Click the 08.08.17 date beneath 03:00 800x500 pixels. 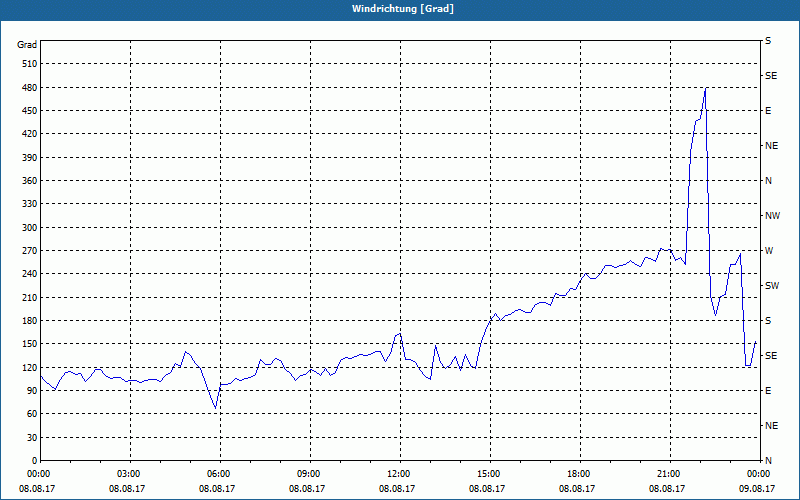(x=127, y=489)
